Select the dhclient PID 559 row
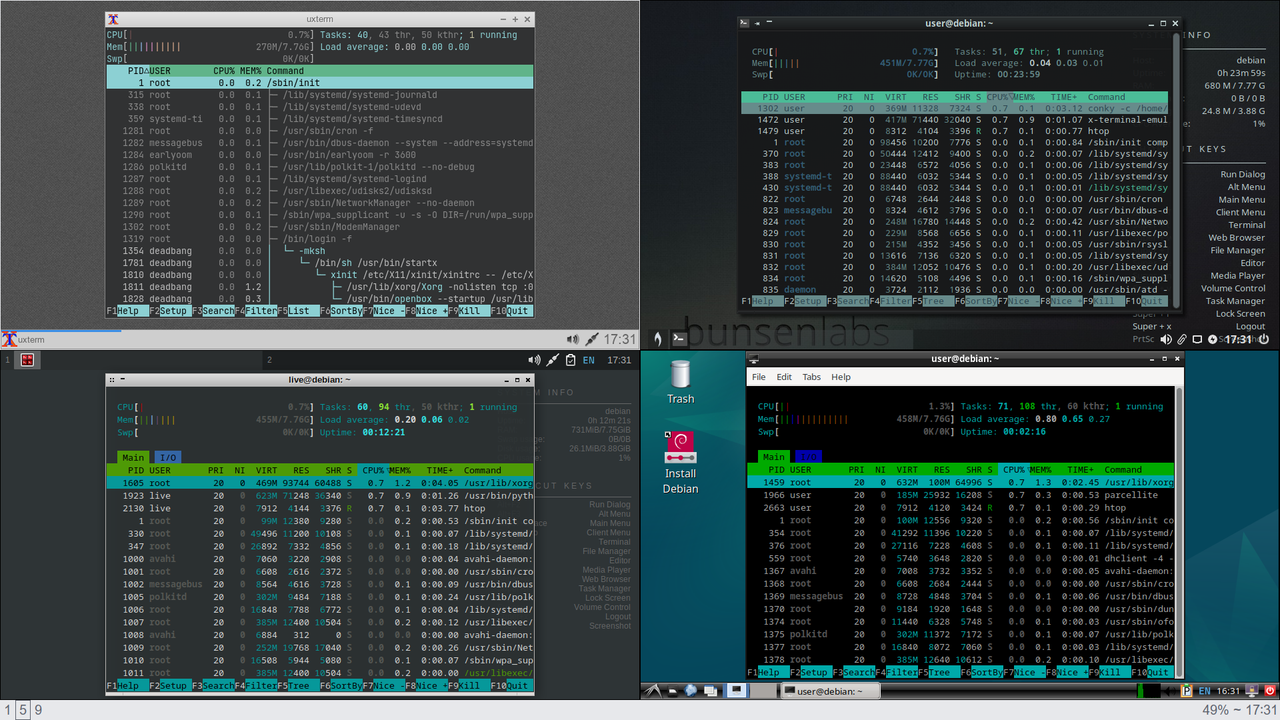The height and width of the screenshot is (720, 1280). click(959, 558)
